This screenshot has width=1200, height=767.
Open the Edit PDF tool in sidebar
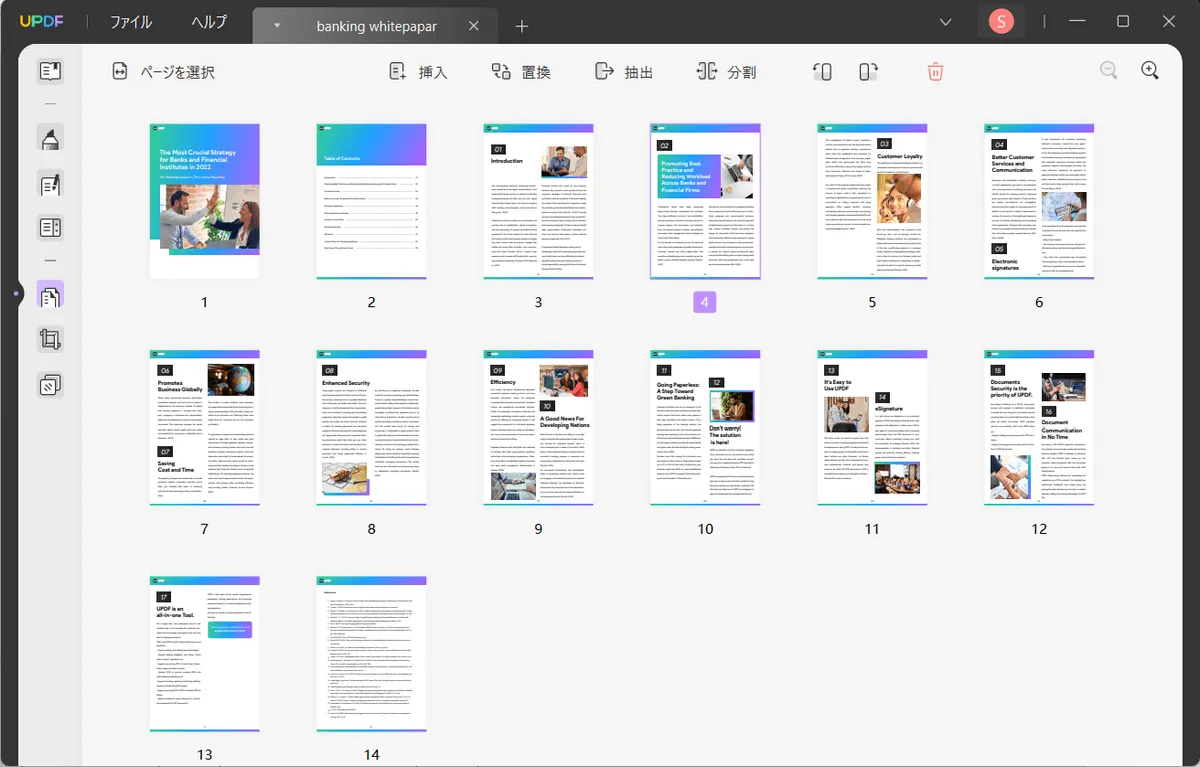pos(50,184)
